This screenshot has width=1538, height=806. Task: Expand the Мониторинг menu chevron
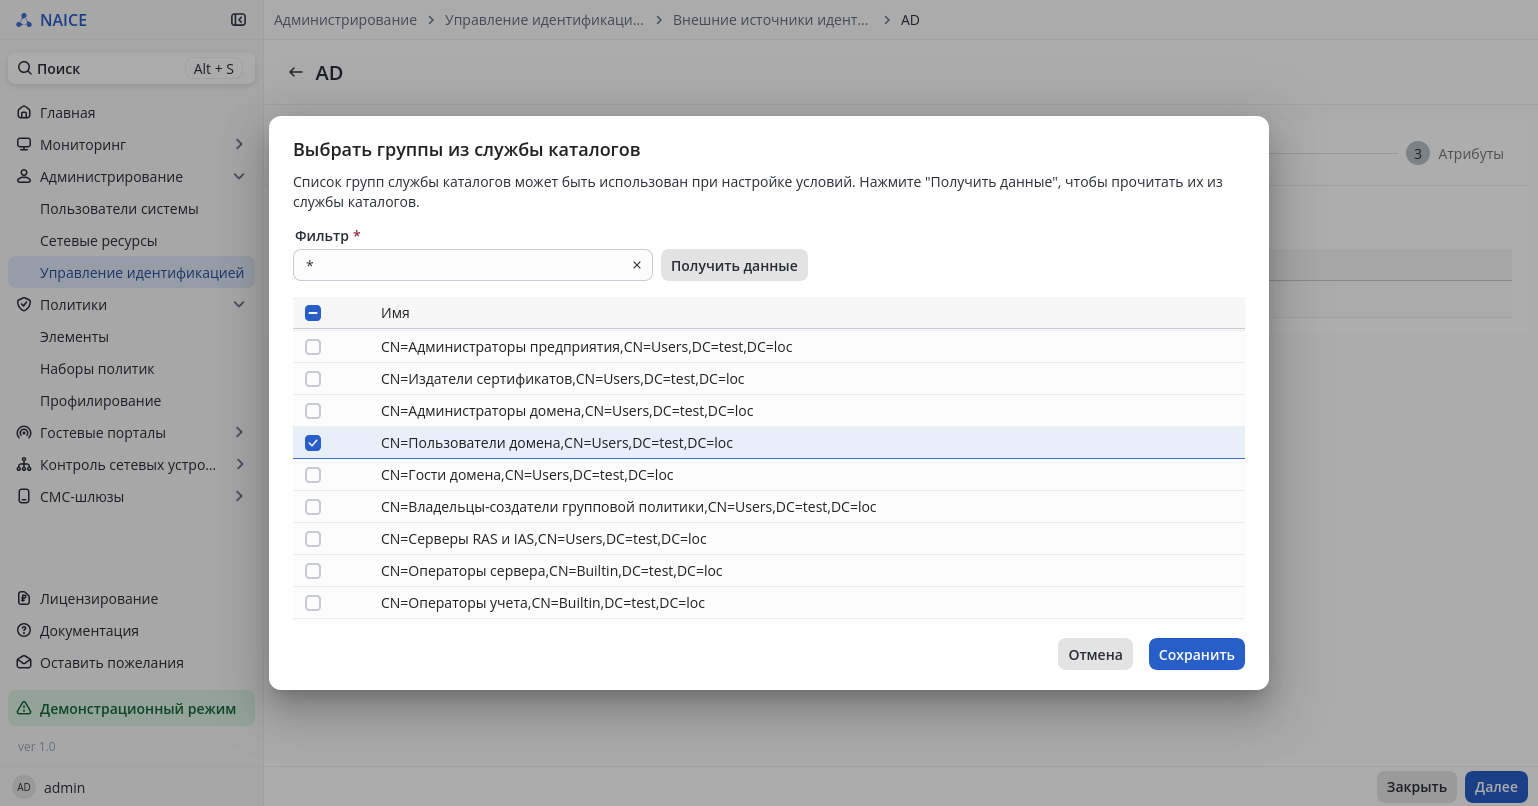tap(239, 145)
